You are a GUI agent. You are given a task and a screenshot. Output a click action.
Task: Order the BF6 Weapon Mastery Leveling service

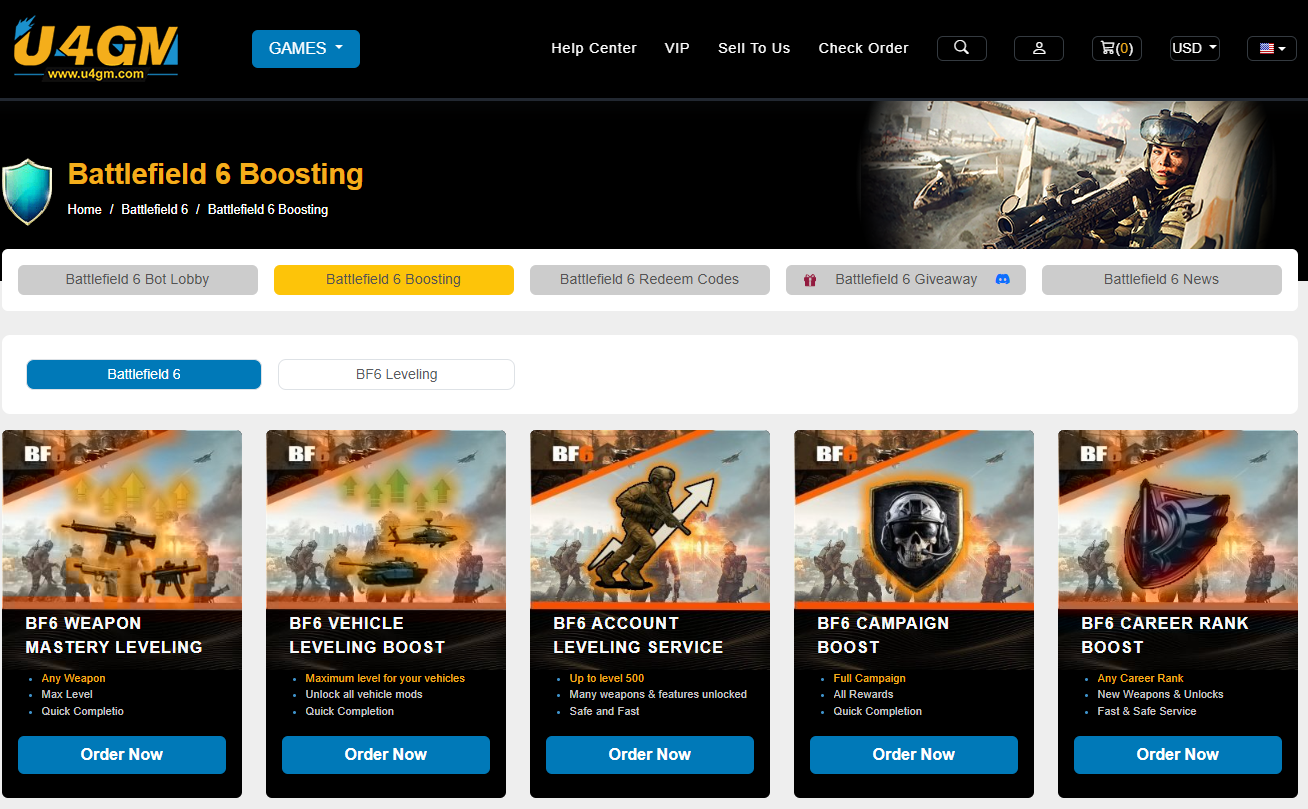[x=122, y=755]
